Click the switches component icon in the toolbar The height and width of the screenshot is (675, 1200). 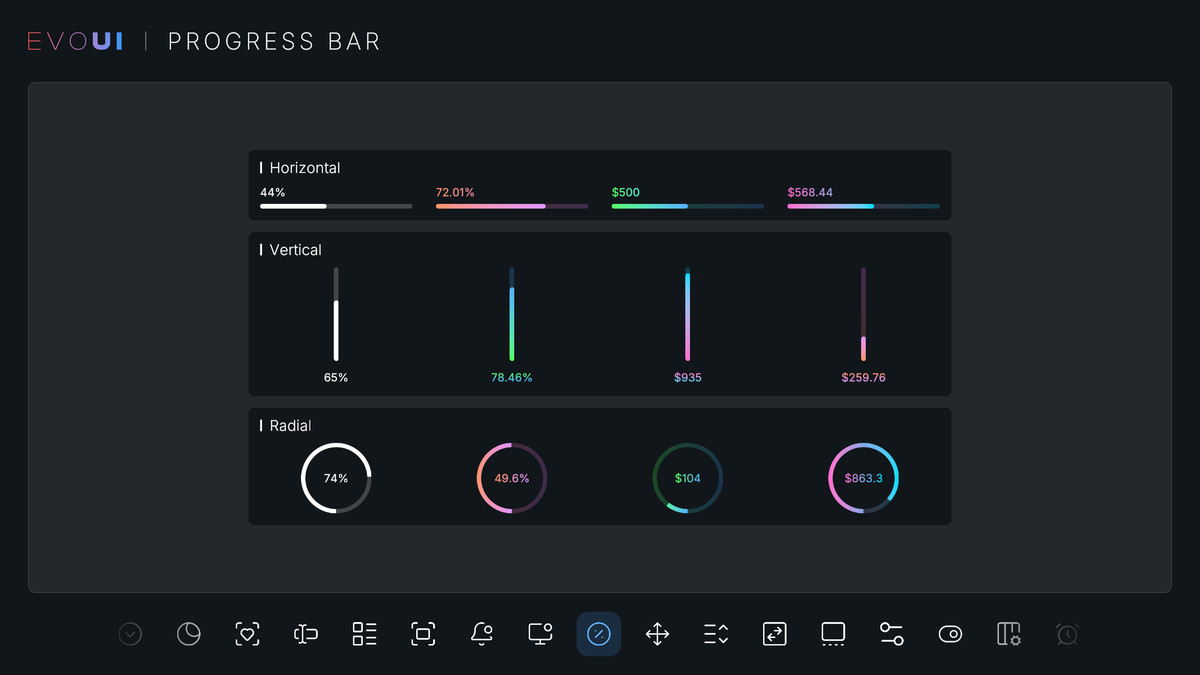point(891,634)
